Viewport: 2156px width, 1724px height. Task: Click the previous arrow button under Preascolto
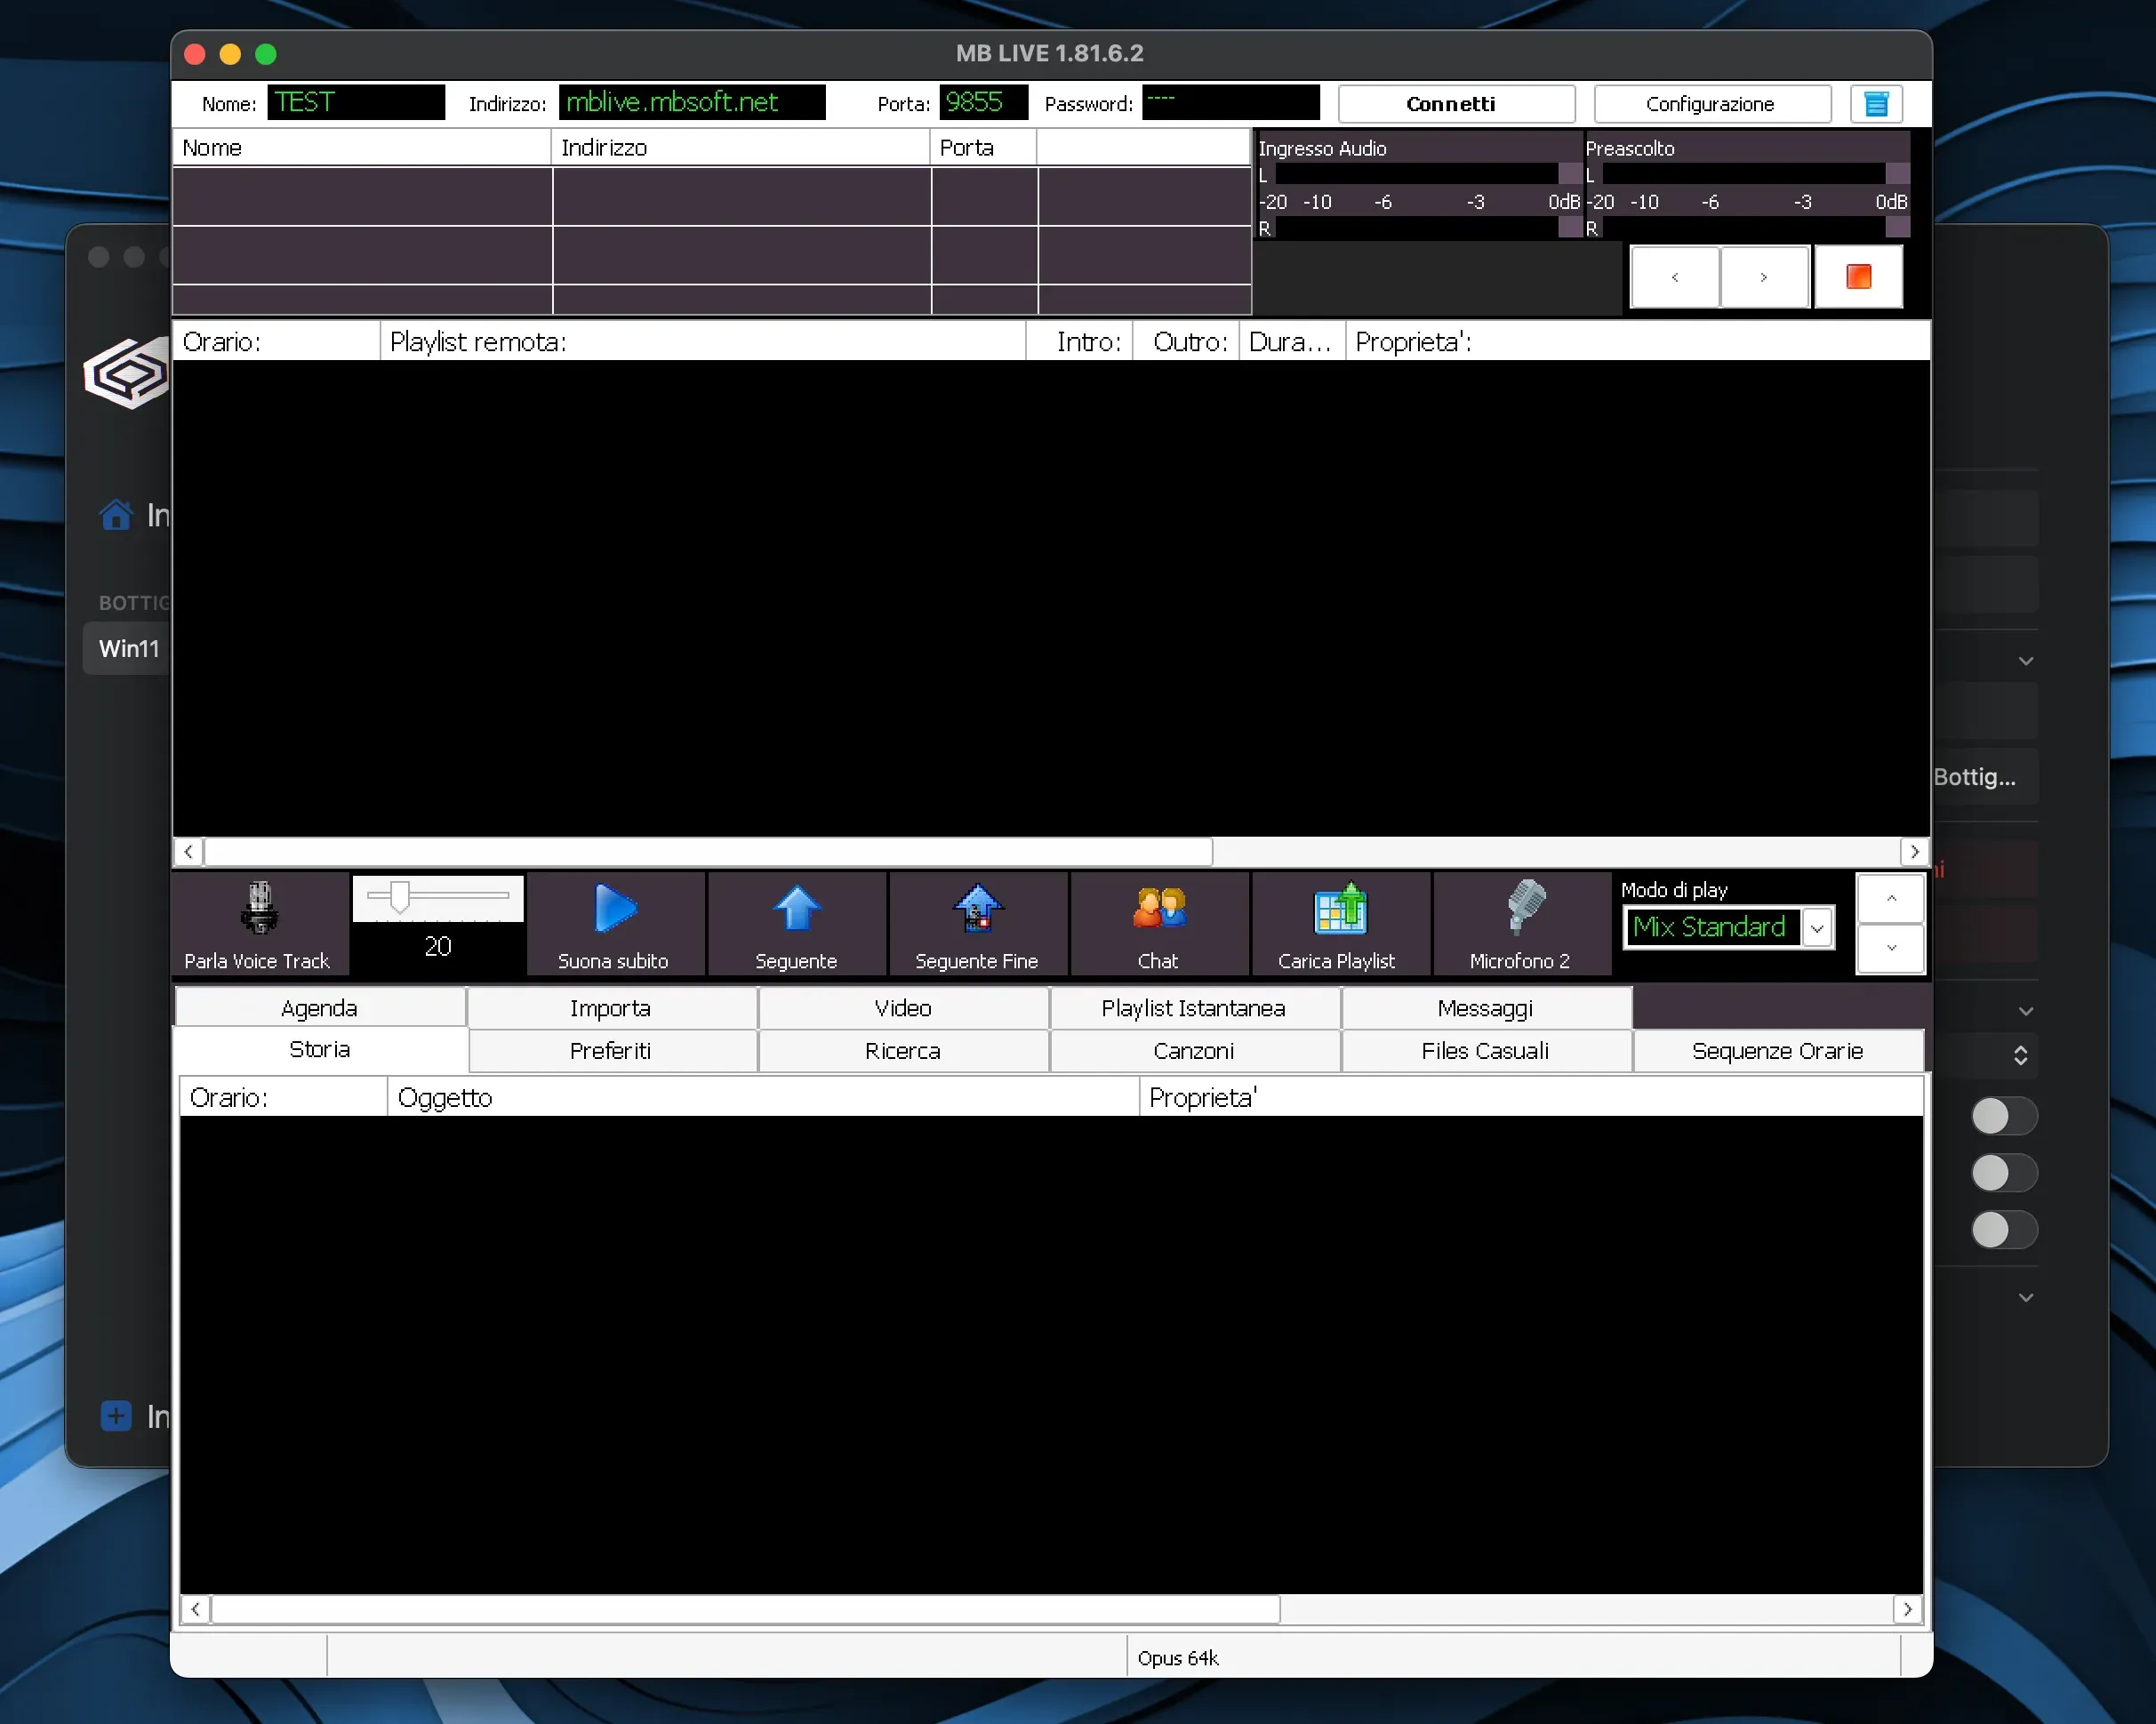tap(1675, 277)
